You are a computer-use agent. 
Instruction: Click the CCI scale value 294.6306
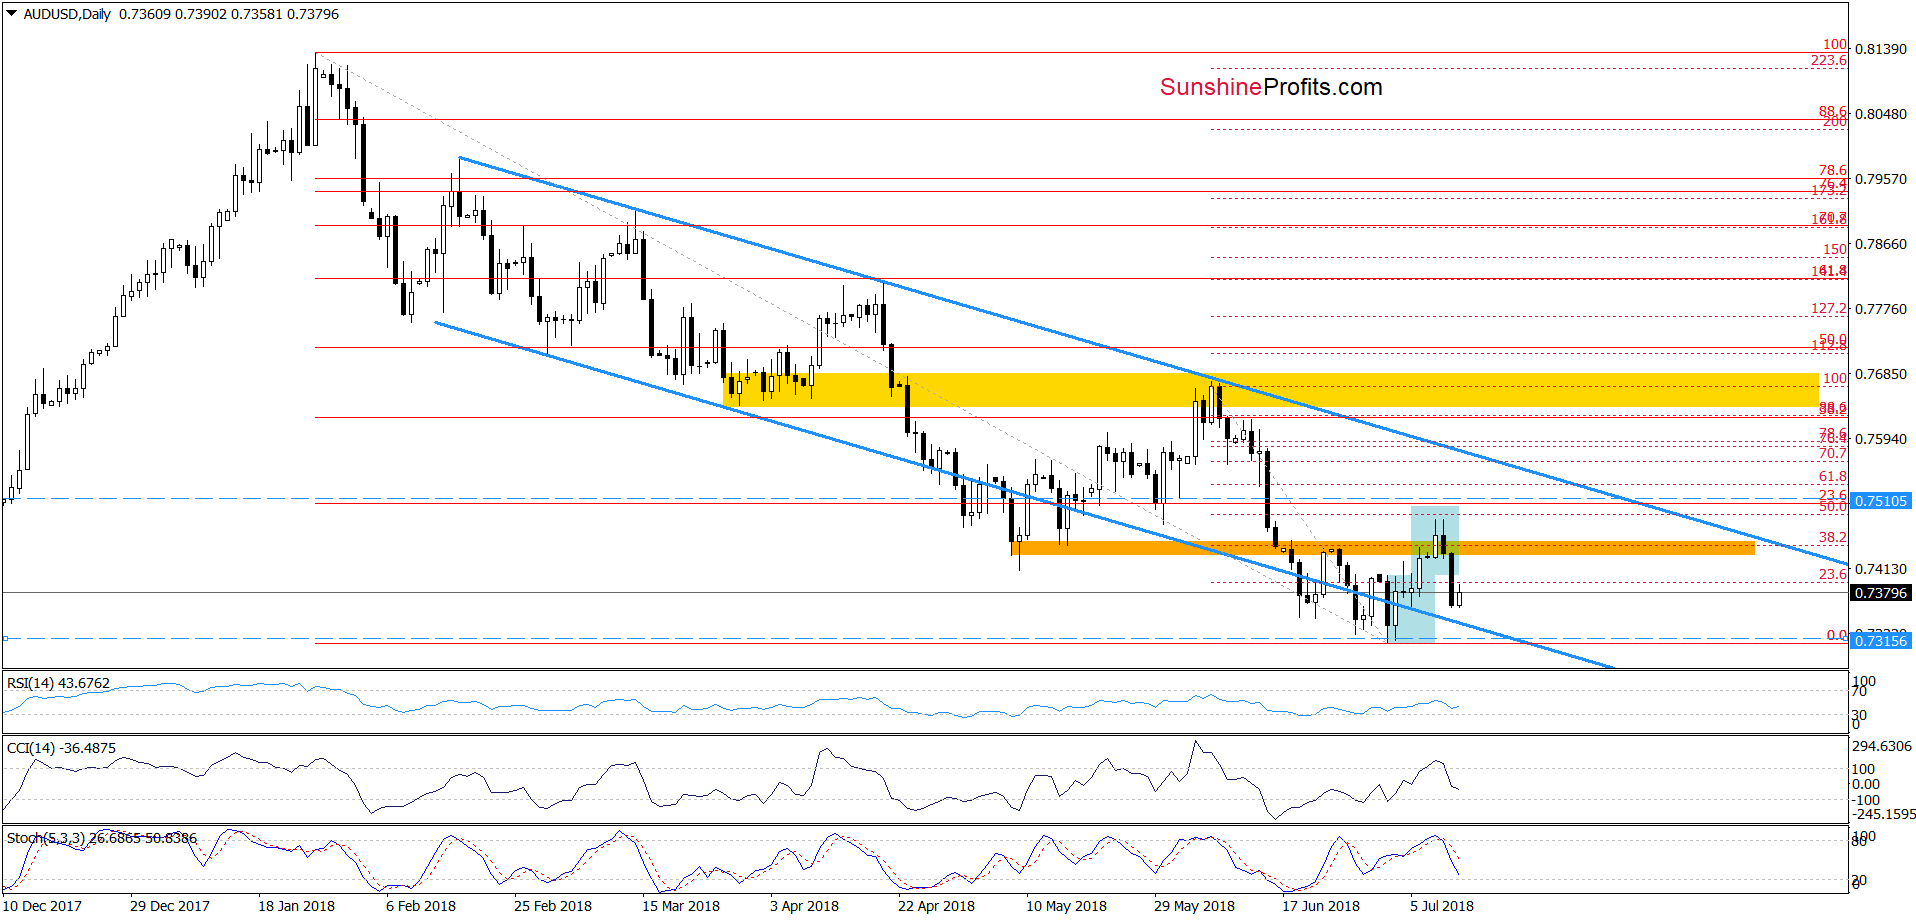pyautogui.click(x=1882, y=746)
